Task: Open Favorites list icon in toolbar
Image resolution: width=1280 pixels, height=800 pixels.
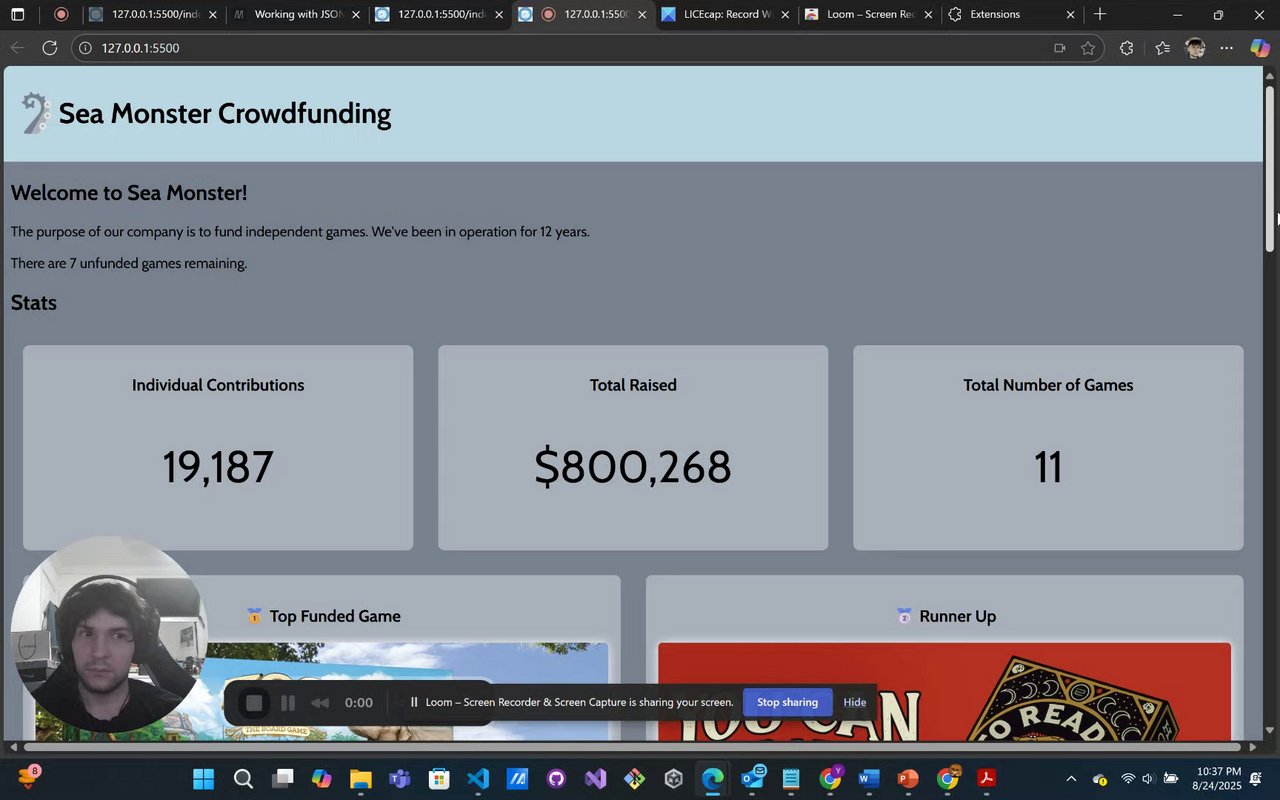Action: (1162, 48)
